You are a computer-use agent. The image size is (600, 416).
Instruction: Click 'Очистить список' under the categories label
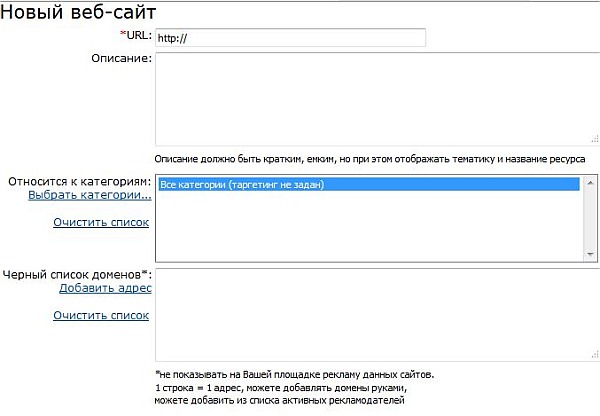101,222
